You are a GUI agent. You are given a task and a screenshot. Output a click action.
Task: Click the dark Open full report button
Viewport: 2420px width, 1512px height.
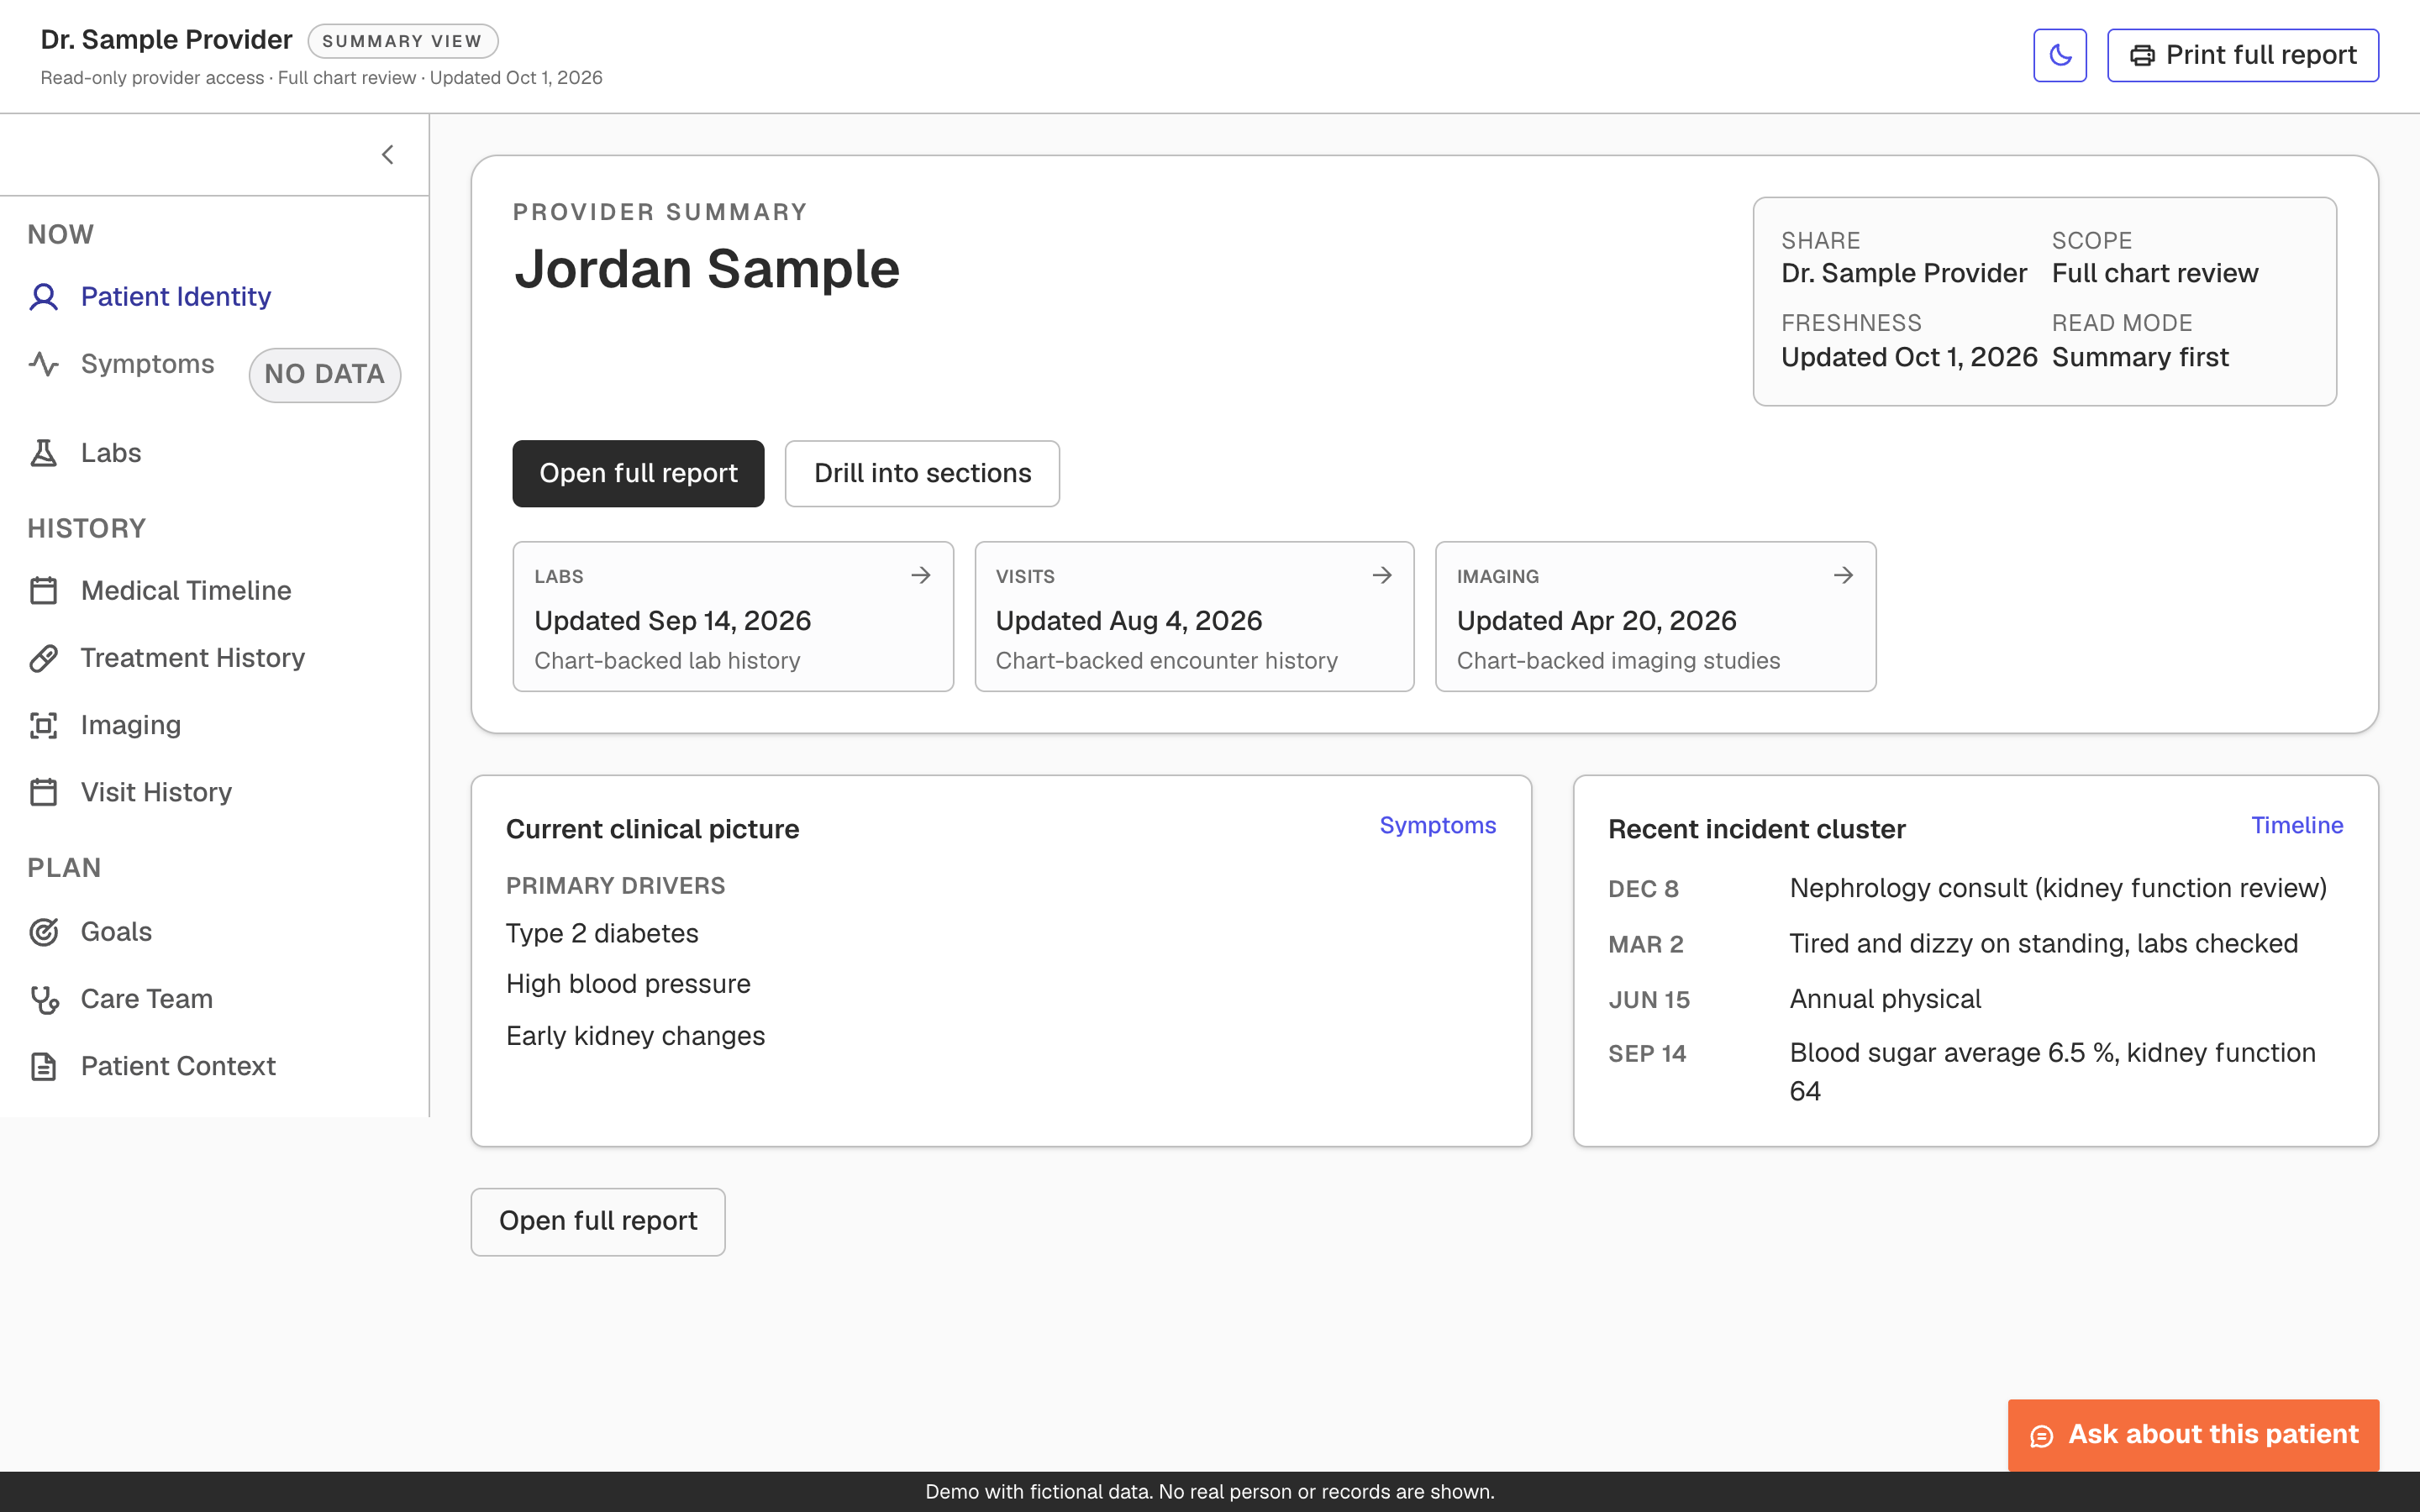(x=638, y=473)
